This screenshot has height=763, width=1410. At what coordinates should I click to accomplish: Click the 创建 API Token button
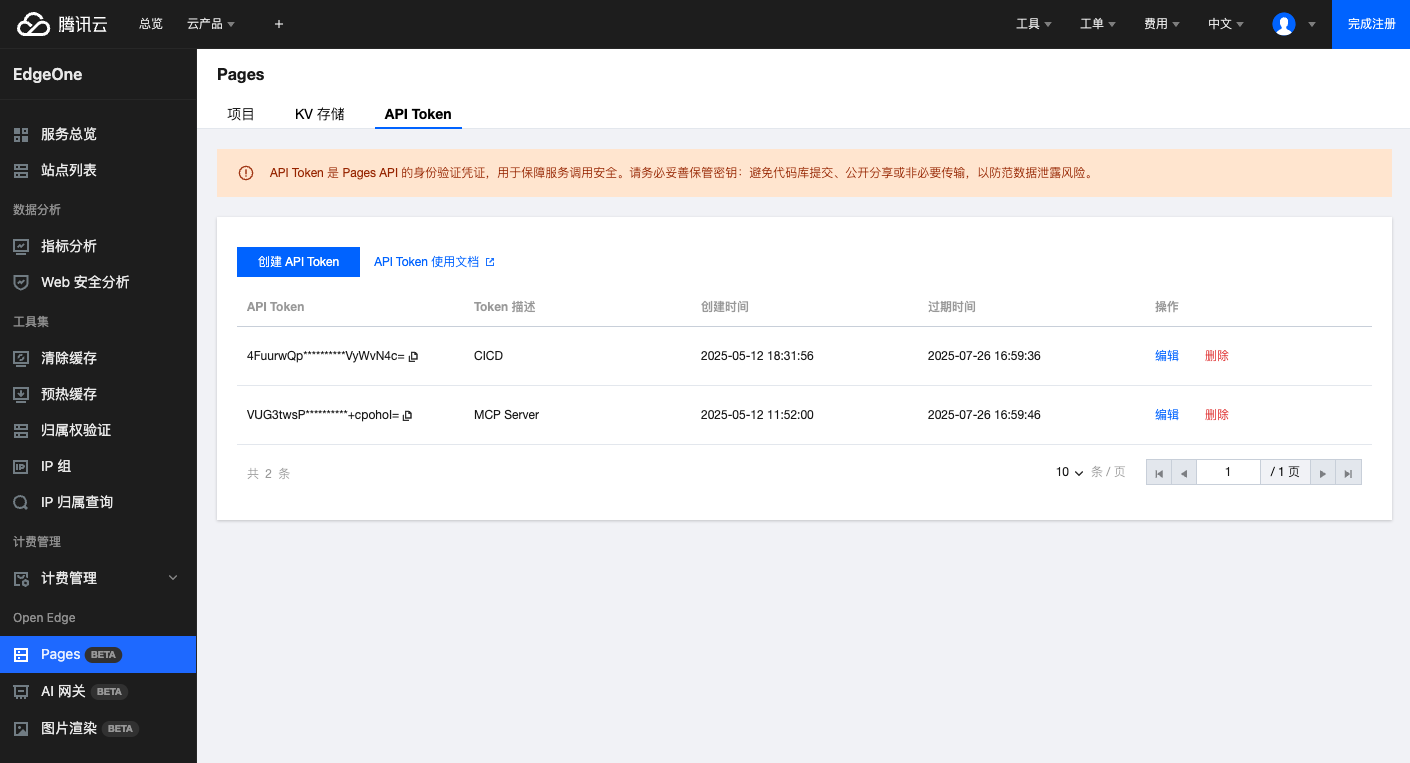(x=298, y=262)
